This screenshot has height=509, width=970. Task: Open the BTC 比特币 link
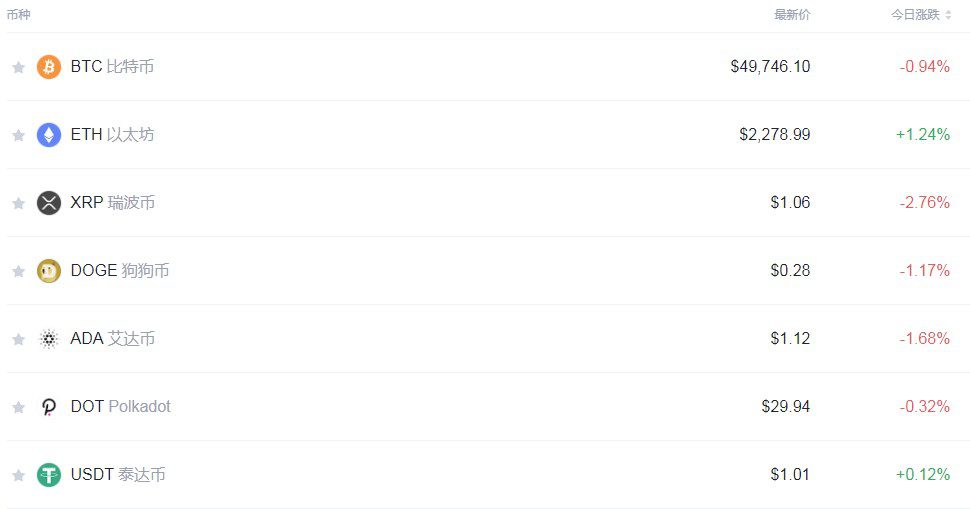(112, 67)
